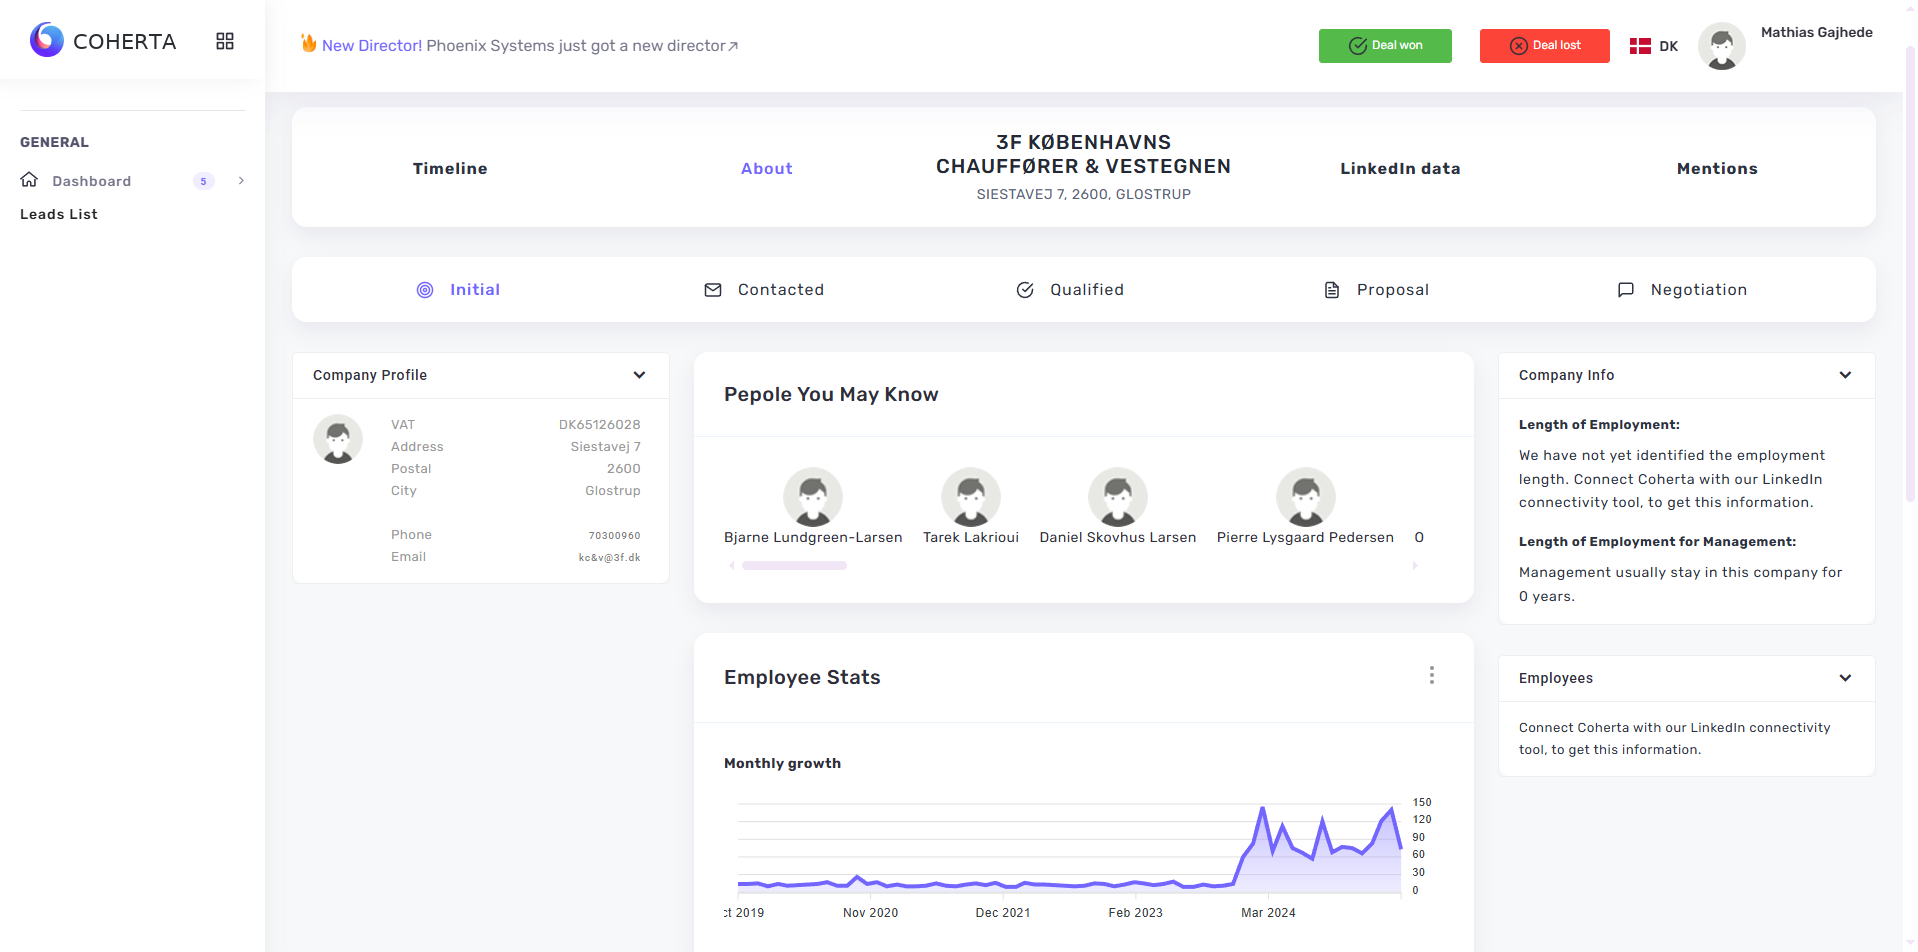Collapse the Company Profile panel
Viewport: 1918px width, 952px height.
tap(639, 375)
